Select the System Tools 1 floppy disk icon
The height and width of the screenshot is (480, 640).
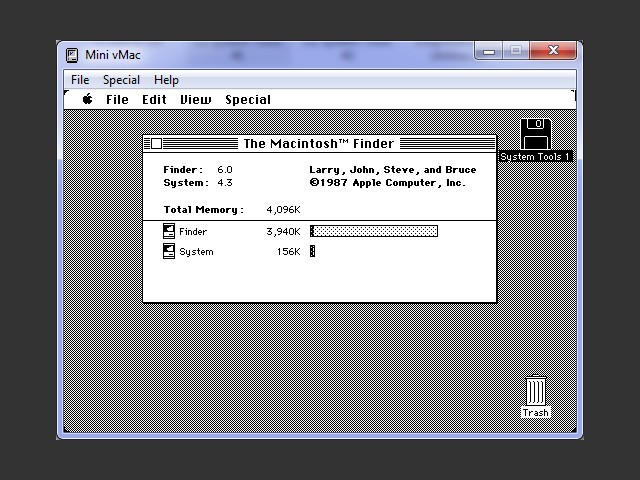click(536, 134)
